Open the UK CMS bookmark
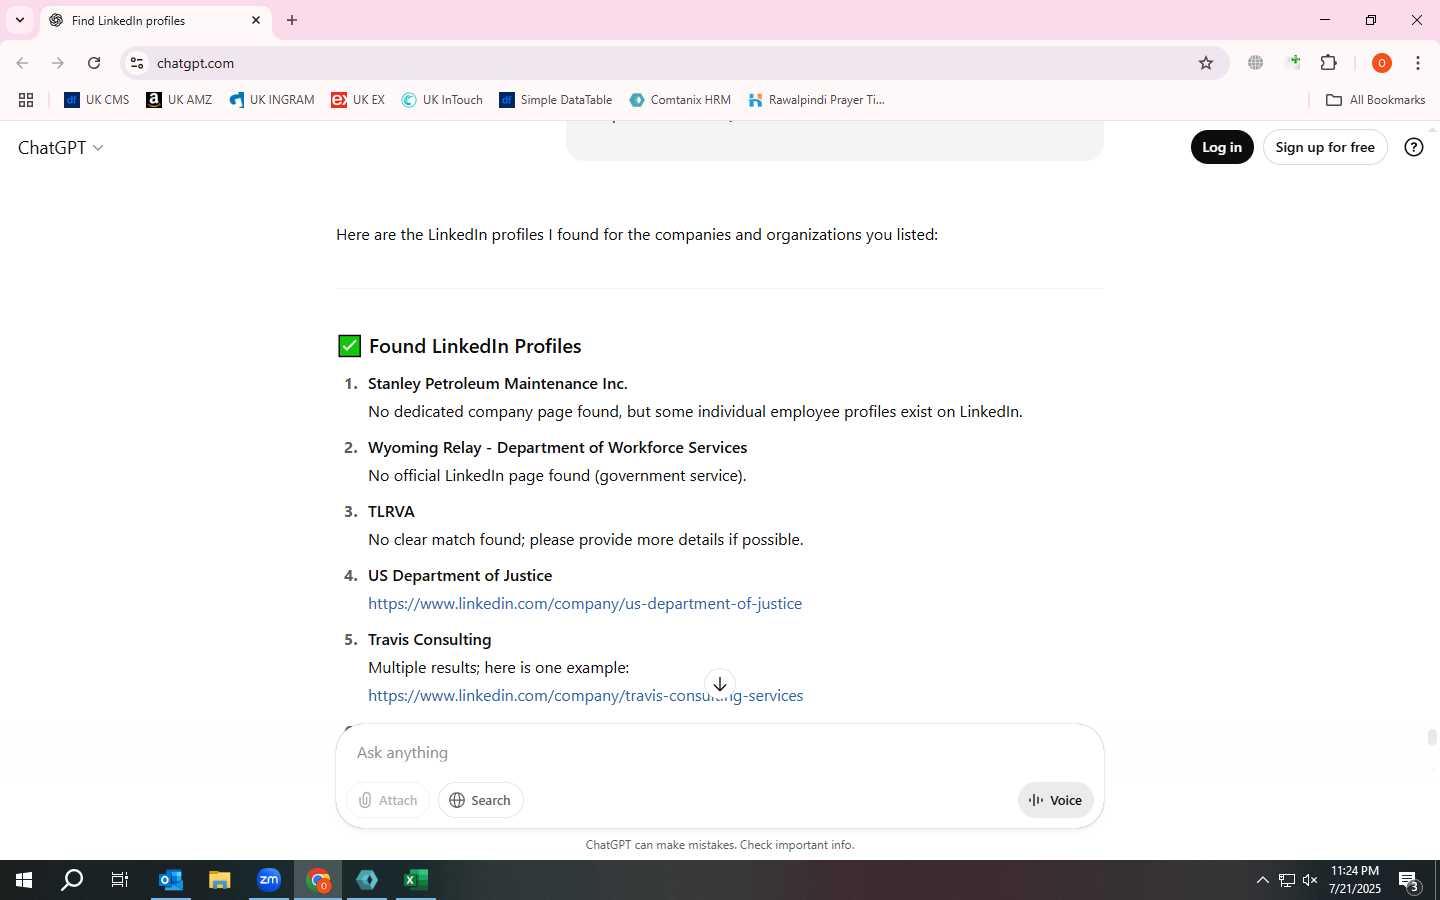The width and height of the screenshot is (1440, 900). click(97, 100)
